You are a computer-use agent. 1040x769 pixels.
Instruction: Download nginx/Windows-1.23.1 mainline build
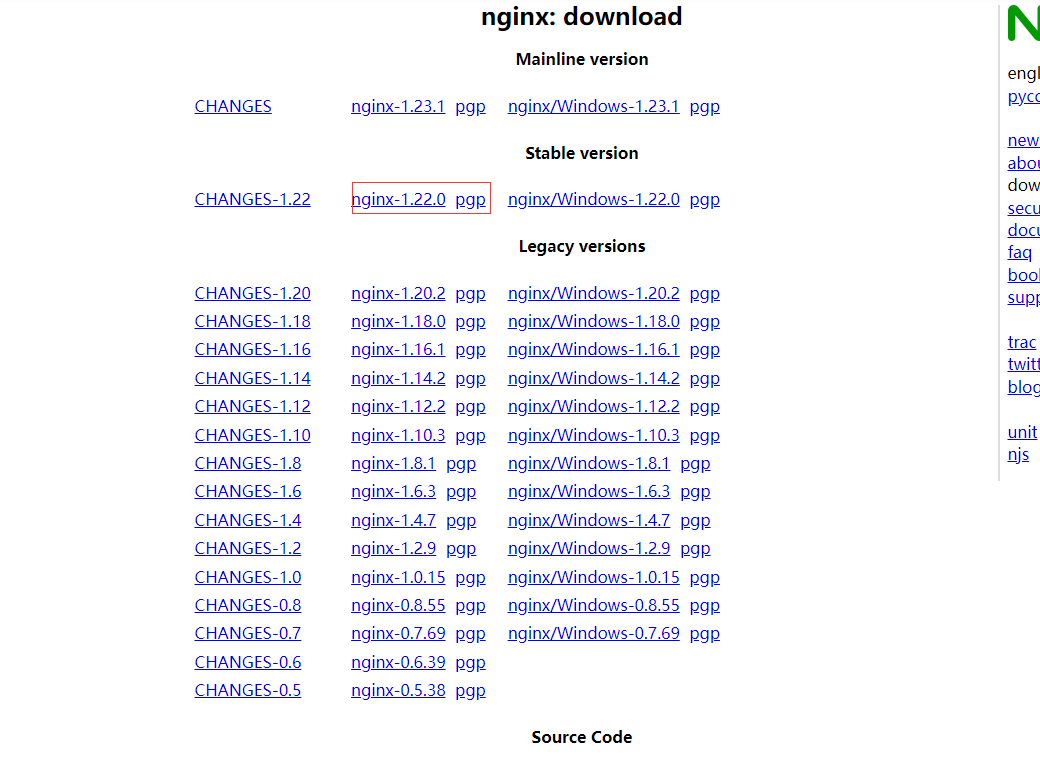593,107
